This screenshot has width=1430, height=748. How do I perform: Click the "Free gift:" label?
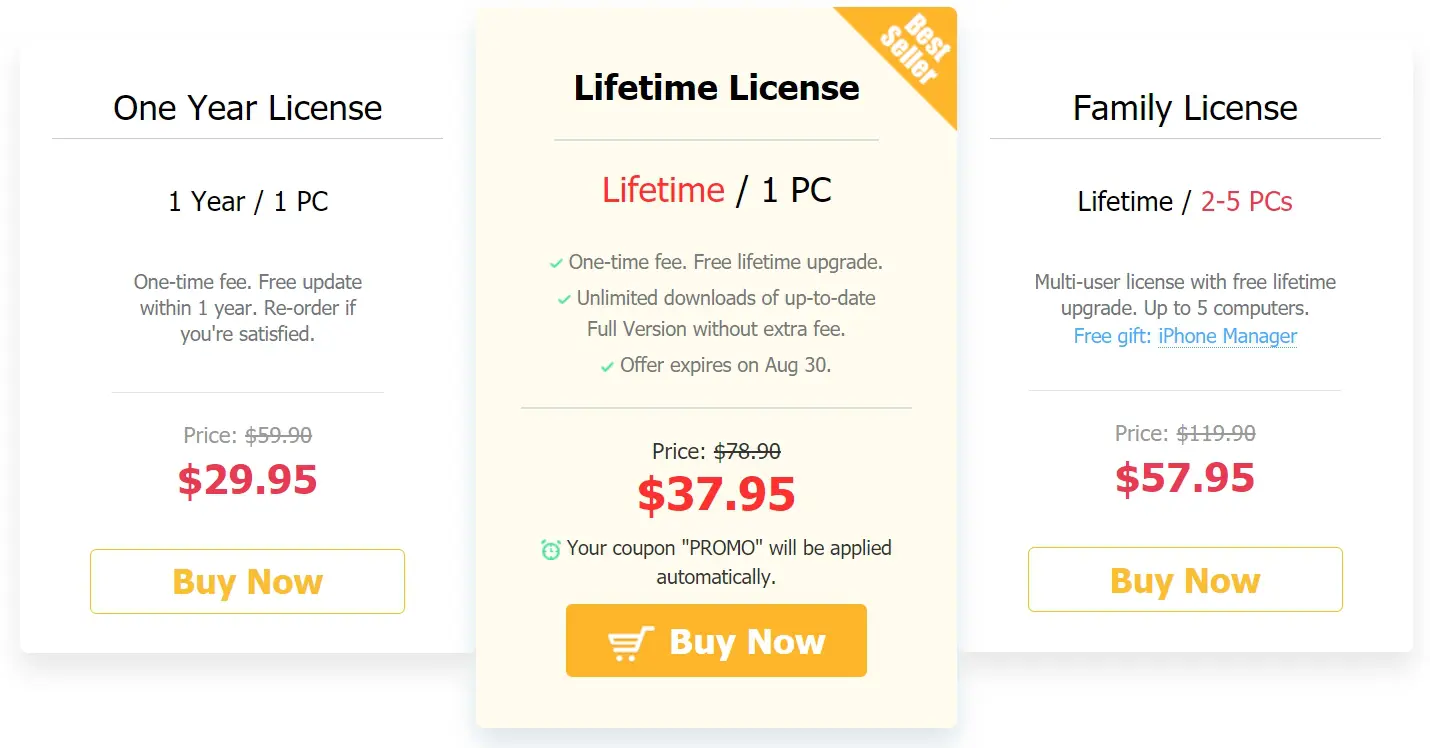[1112, 336]
